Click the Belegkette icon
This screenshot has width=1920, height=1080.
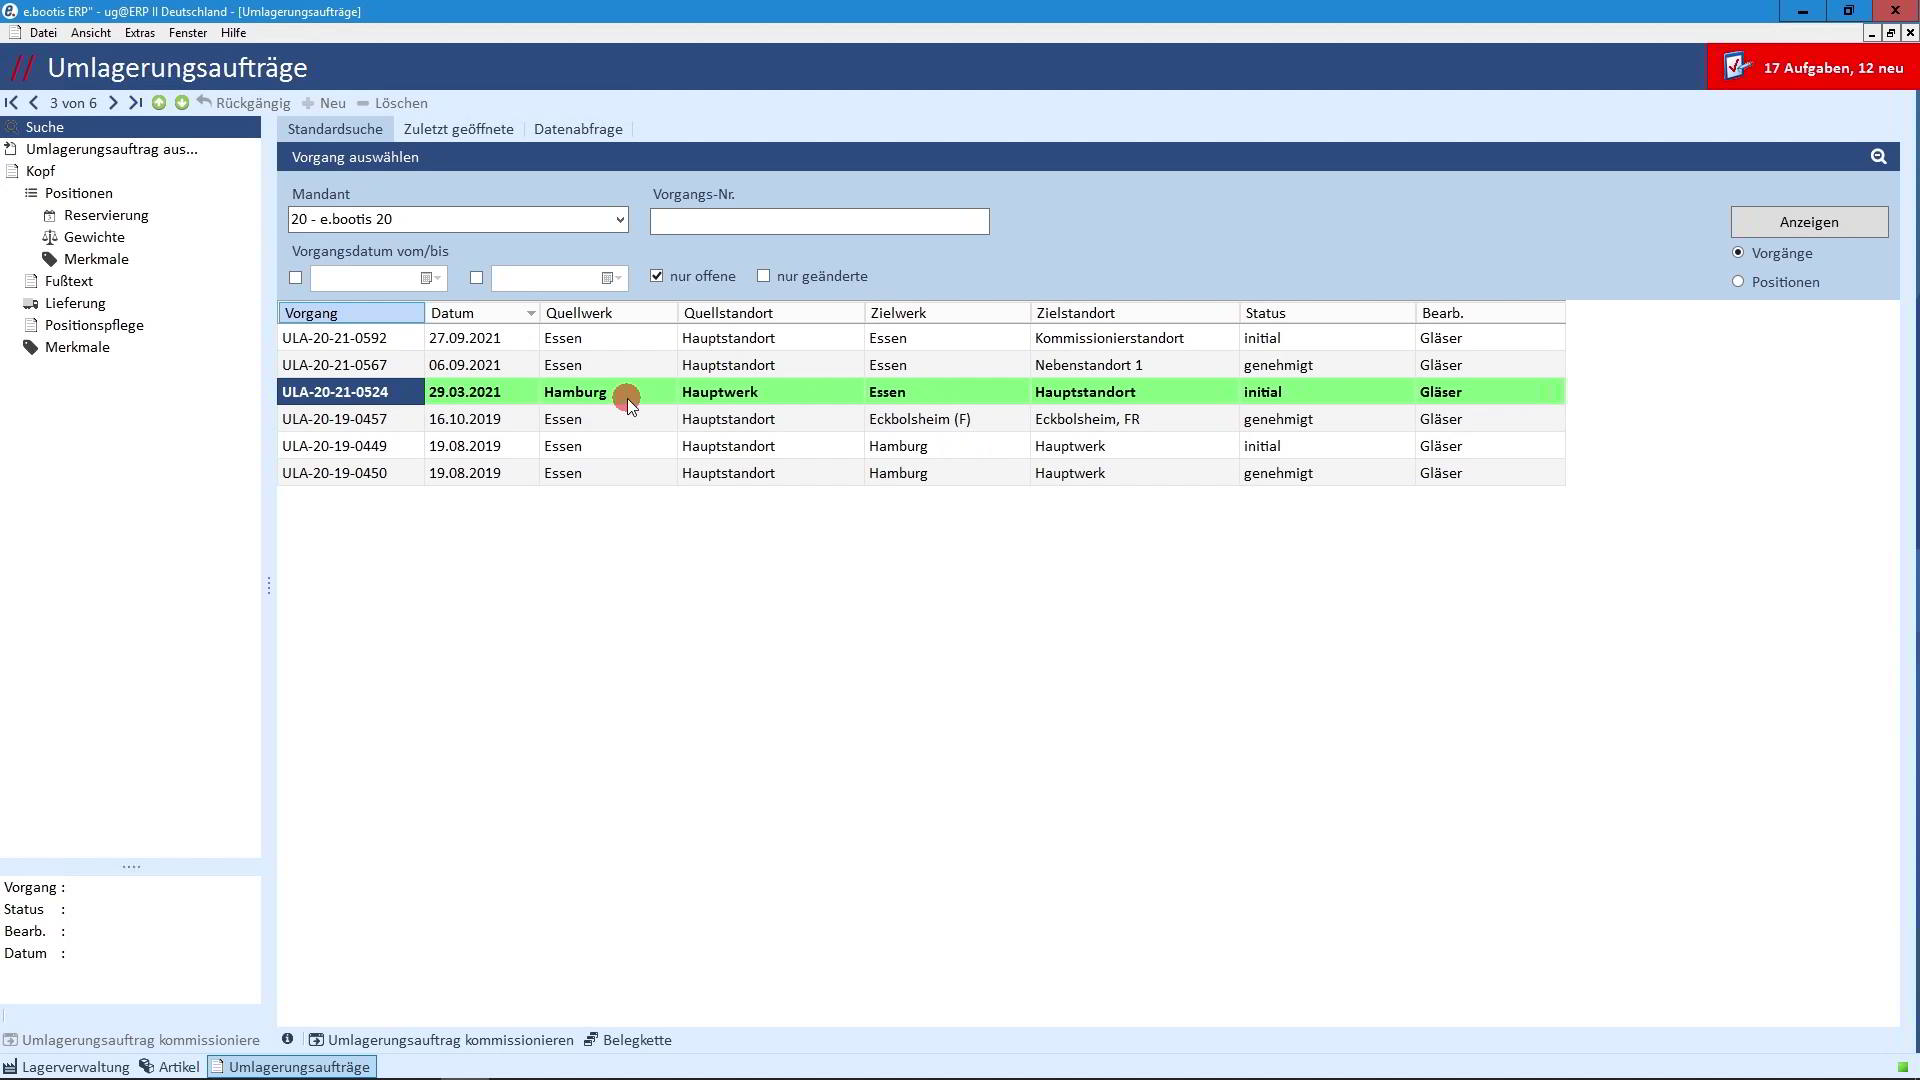591,1040
